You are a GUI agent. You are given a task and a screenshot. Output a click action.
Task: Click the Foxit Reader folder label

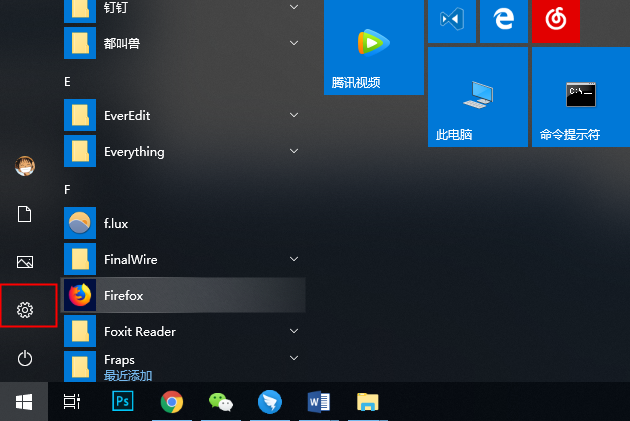[140, 331]
